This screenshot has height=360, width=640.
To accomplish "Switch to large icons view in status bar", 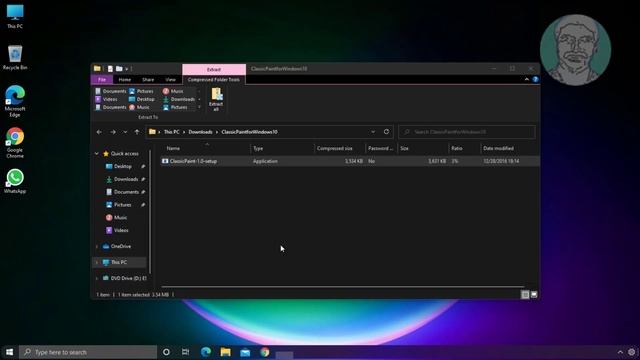I will [534, 294].
